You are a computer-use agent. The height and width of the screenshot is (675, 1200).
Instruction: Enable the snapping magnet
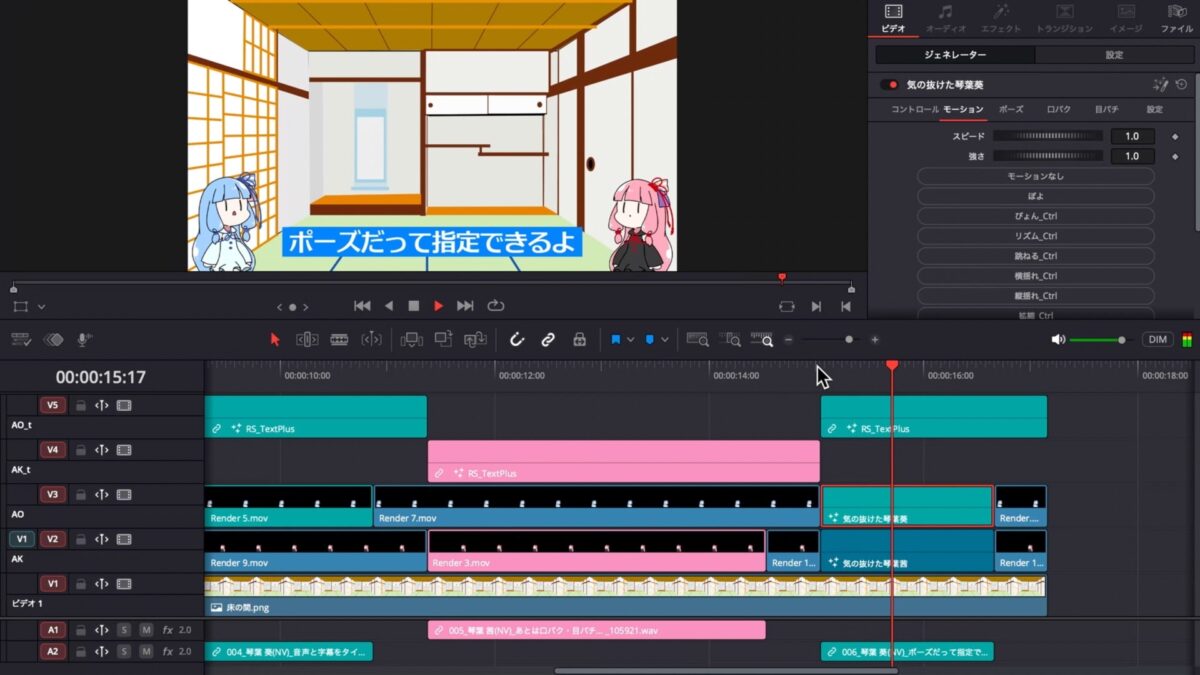pyautogui.click(x=517, y=340)
